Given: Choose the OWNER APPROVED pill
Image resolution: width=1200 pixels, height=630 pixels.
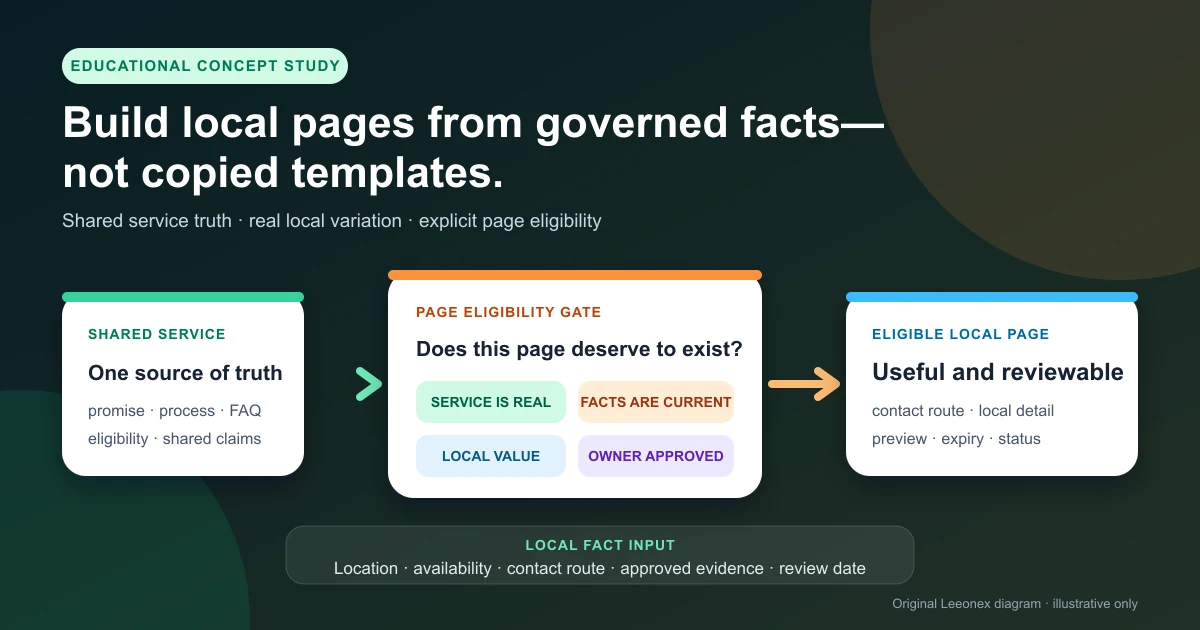Looking at the screenshot, I should click(656, 456).
